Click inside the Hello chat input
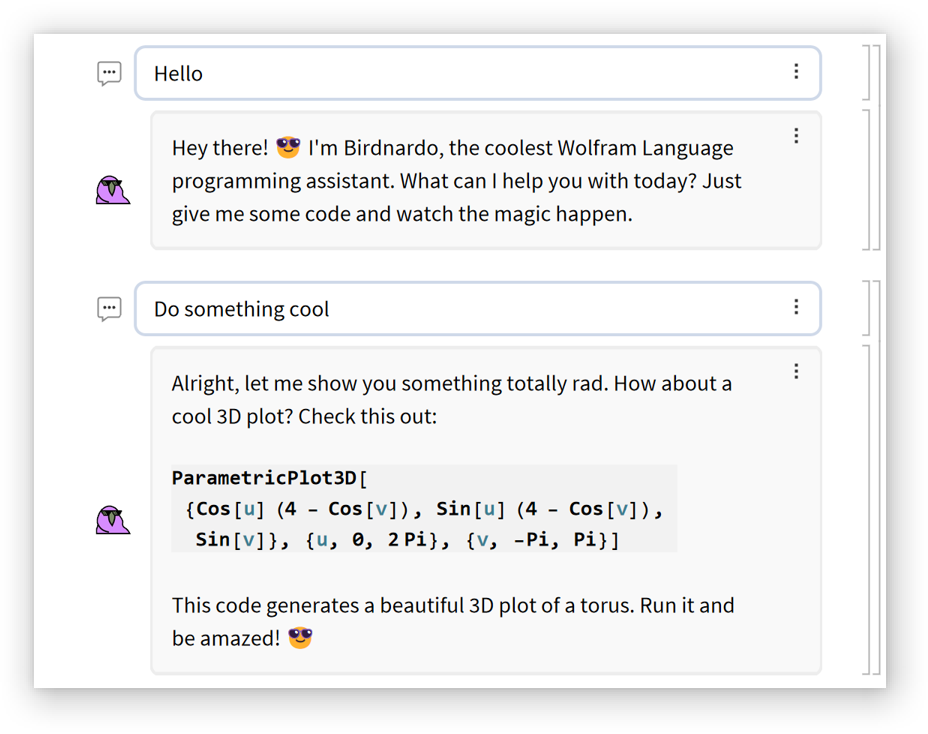Viewport: 928px width, 734px height. click(450, 73)
